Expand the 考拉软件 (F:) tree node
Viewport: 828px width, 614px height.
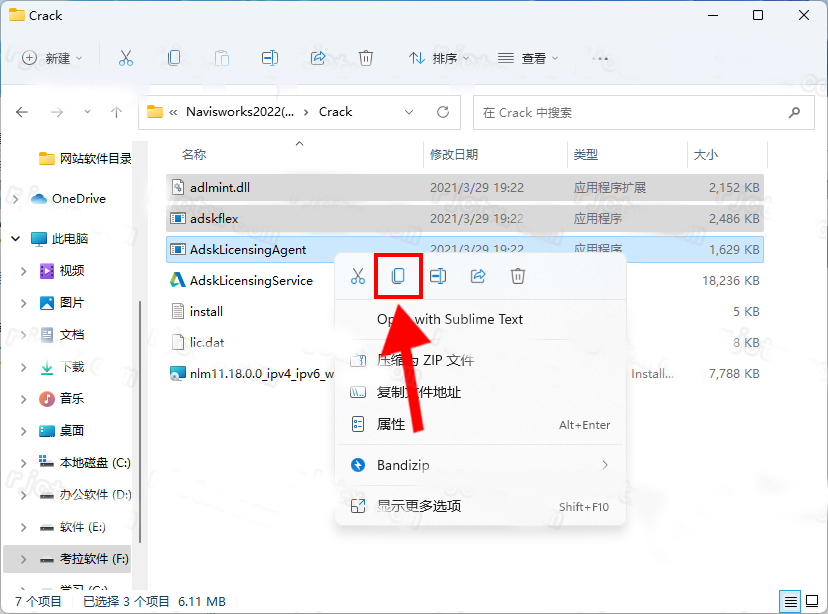coord(23,559)
